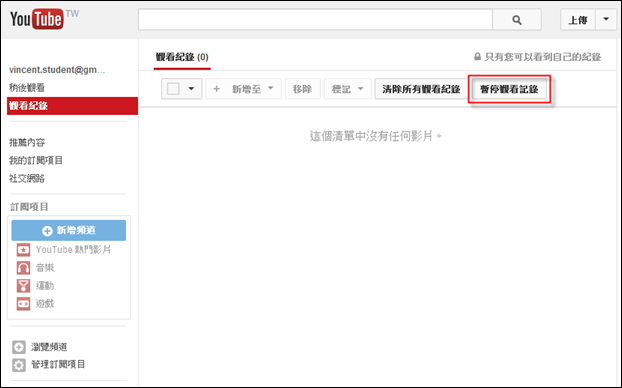Click the 訂閱項目 heading
The width and height of the screenshot is (622, 388).
pyautogui.click(x=29, y=207)
